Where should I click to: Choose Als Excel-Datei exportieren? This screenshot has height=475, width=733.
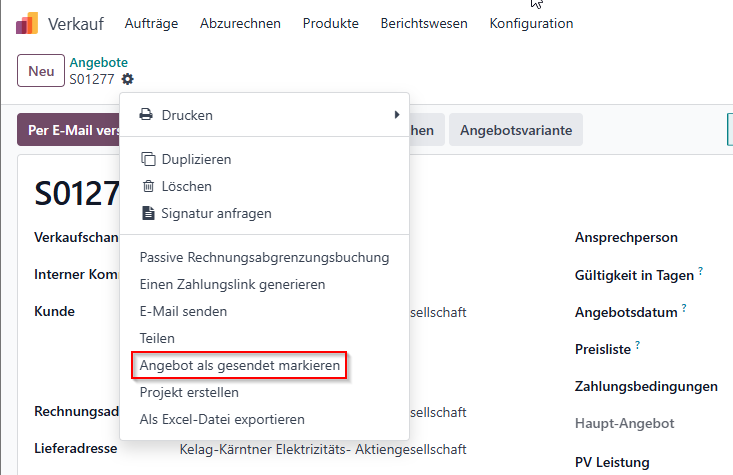[222, 419]
